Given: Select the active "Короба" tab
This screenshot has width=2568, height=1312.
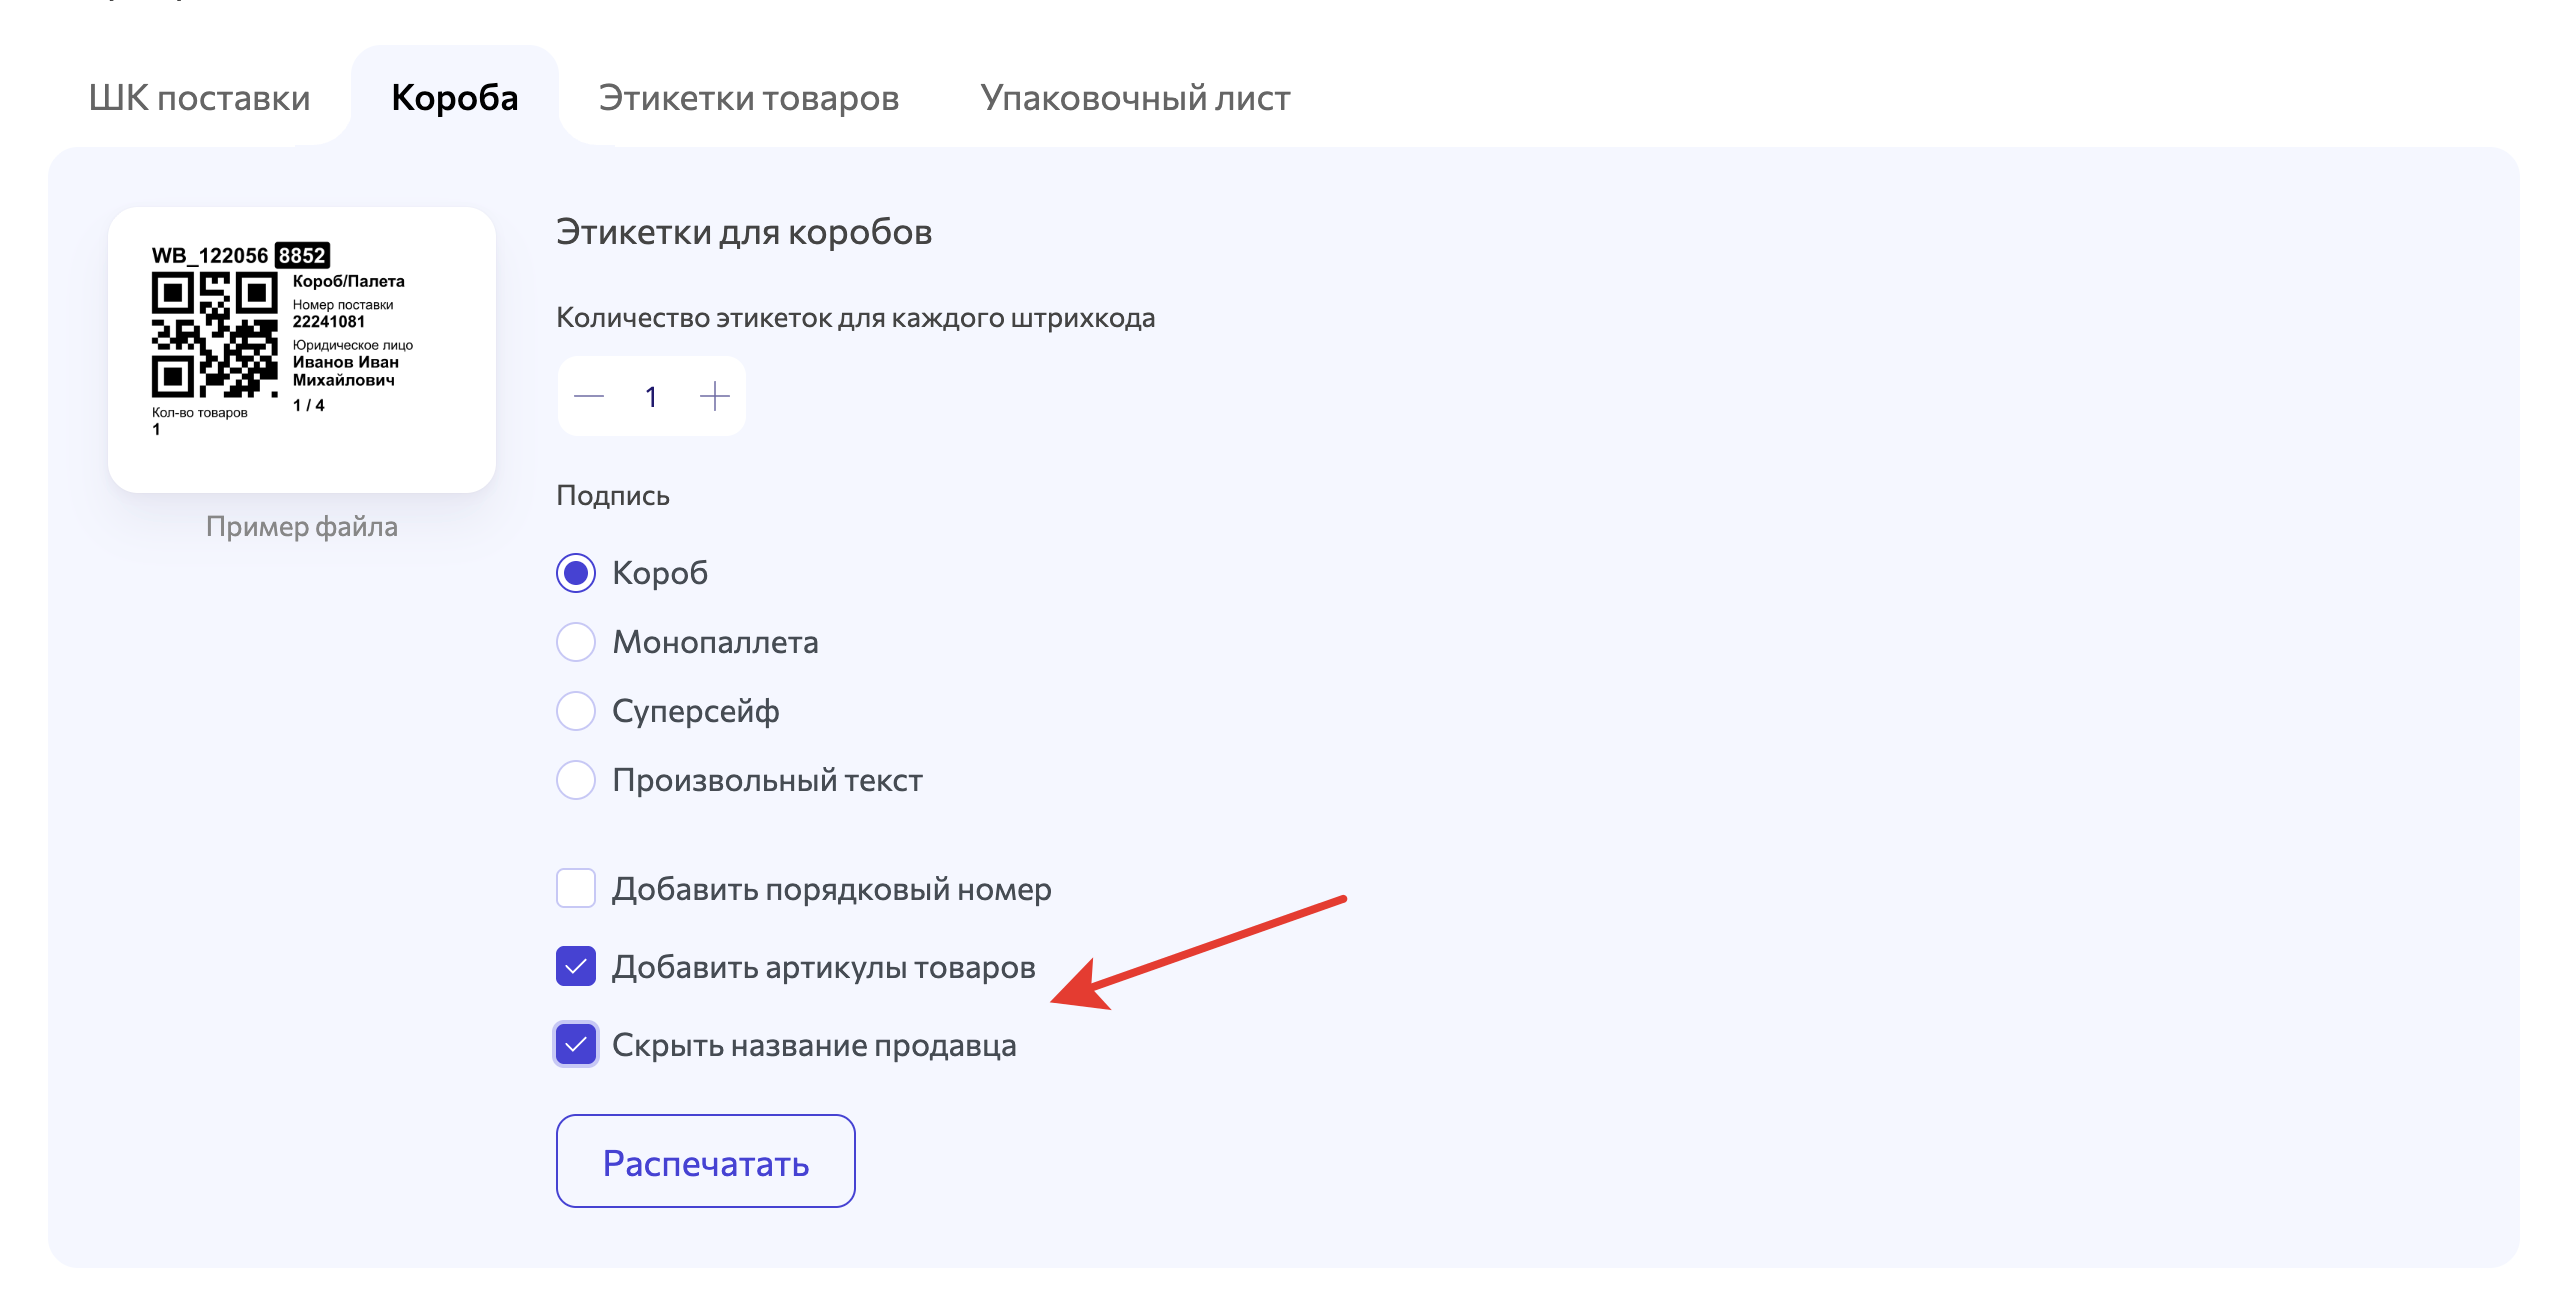Looking at the screenshot, I should [x=455, y=97].
